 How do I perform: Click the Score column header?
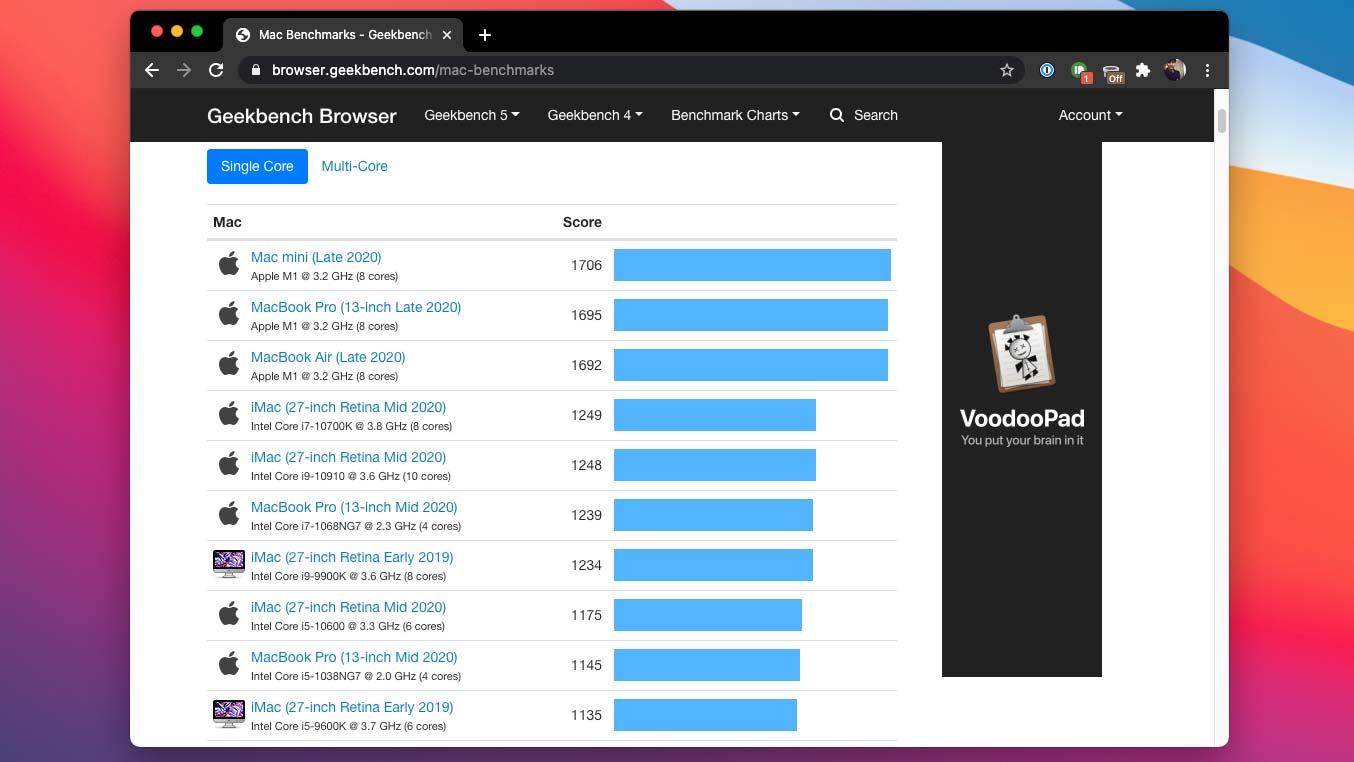tap(582, 222)
